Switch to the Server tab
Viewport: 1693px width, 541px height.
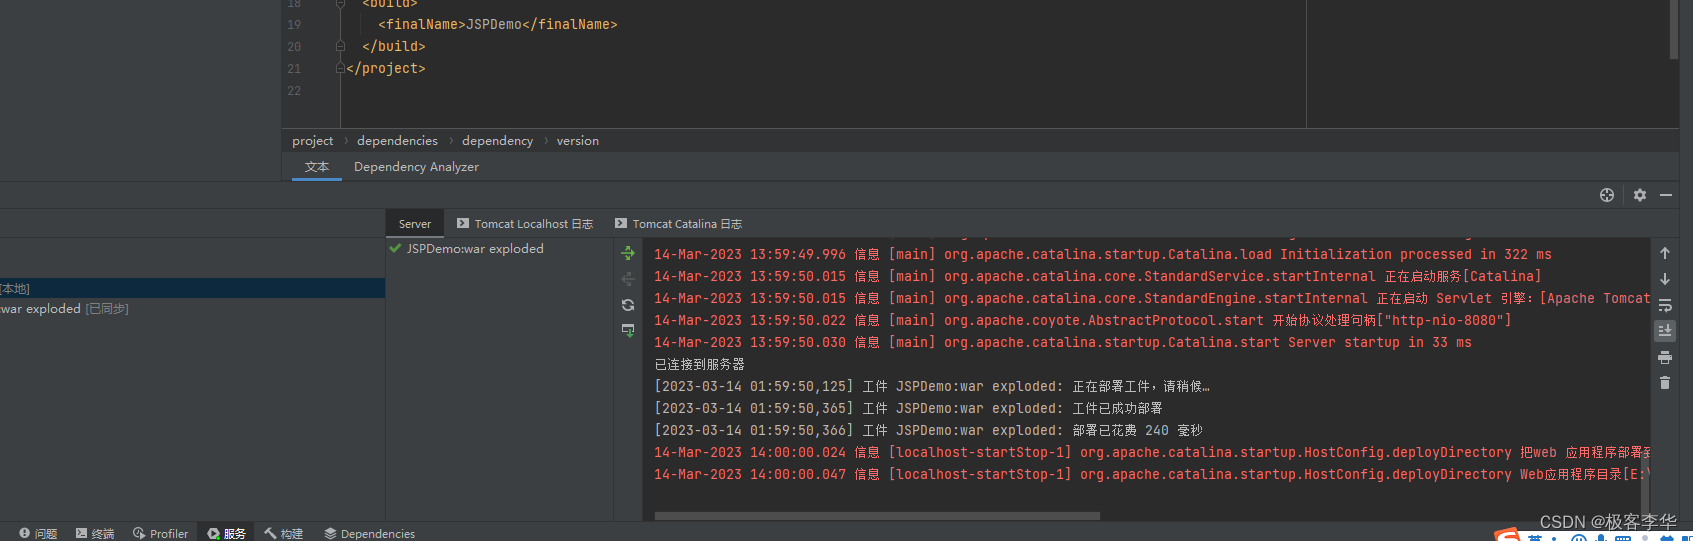pos(415,224)
